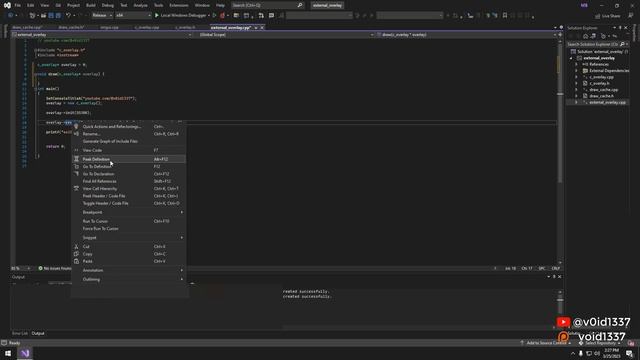Switch to c_overlay.cpp tab
Image resolution: width=640 pixels, height=360 pixels.
point(147,27)
